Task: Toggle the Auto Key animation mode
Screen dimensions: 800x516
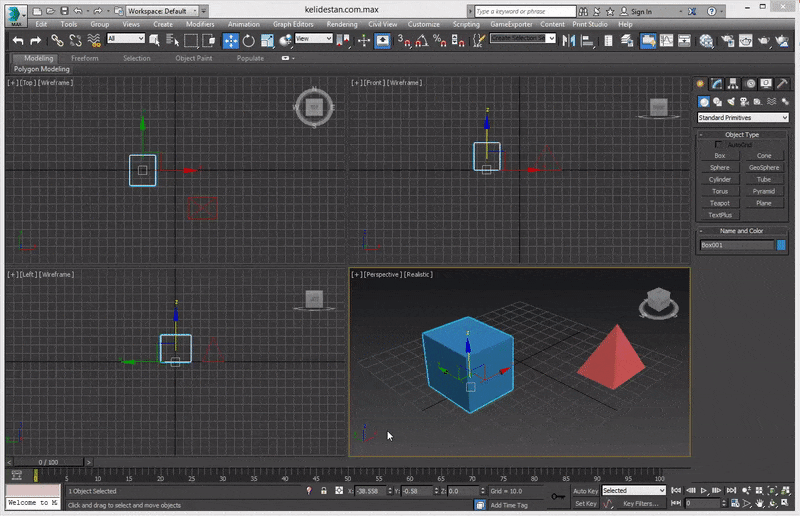Action: click(x=585, y=491)
